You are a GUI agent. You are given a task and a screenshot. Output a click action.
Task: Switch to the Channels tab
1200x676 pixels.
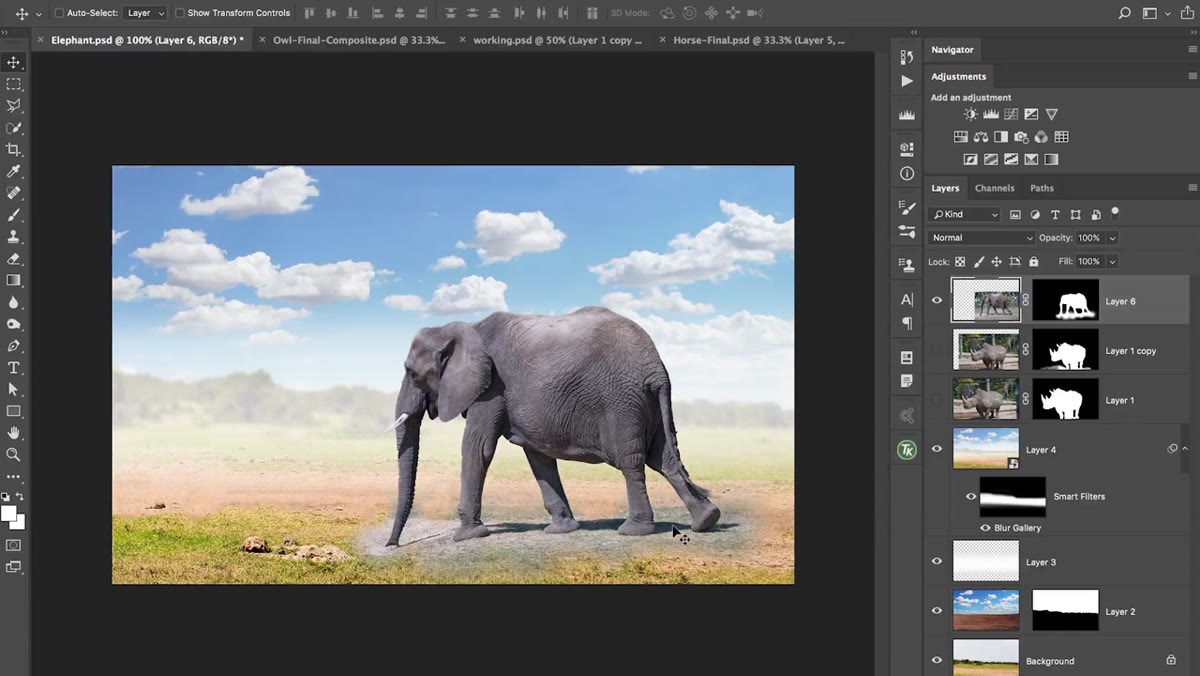(994, 188)
